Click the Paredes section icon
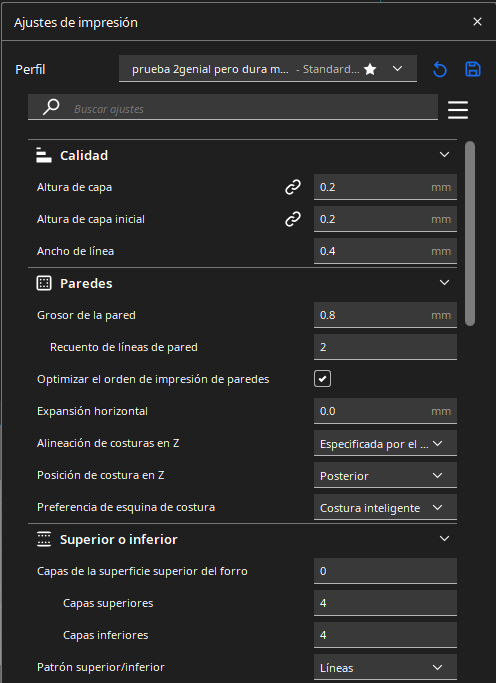Image resolution: width=496 pixels, height=683 pixels. point(44,283)
